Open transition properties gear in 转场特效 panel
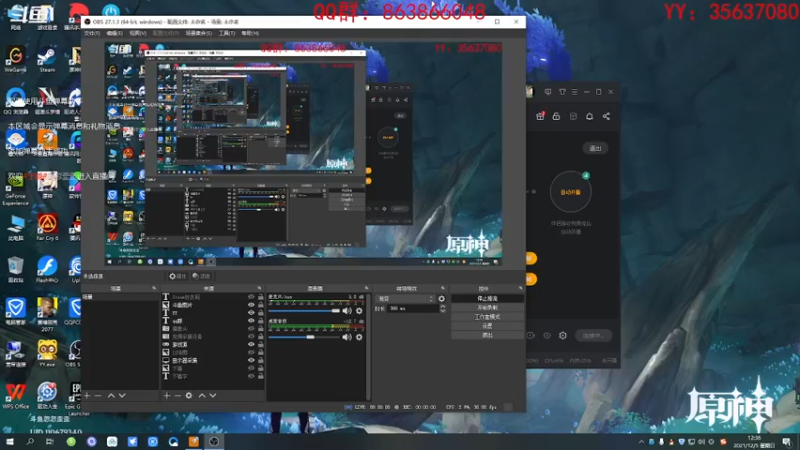Viewport: 800px width, 450px height. pyautogui.click(x=441, y=298)
